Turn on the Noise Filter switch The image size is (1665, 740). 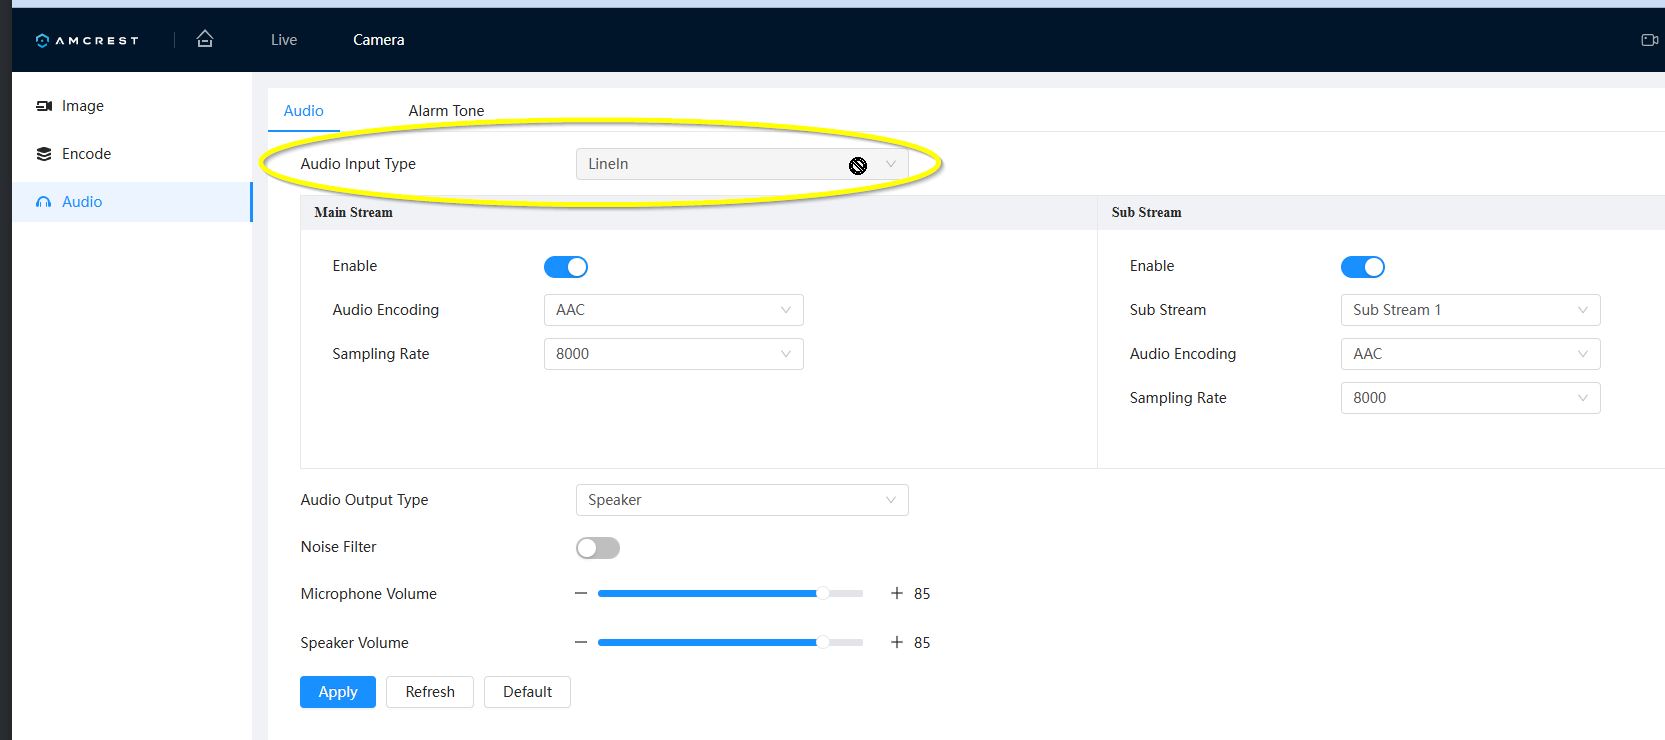pyautogui.click(x=598, y=548)
